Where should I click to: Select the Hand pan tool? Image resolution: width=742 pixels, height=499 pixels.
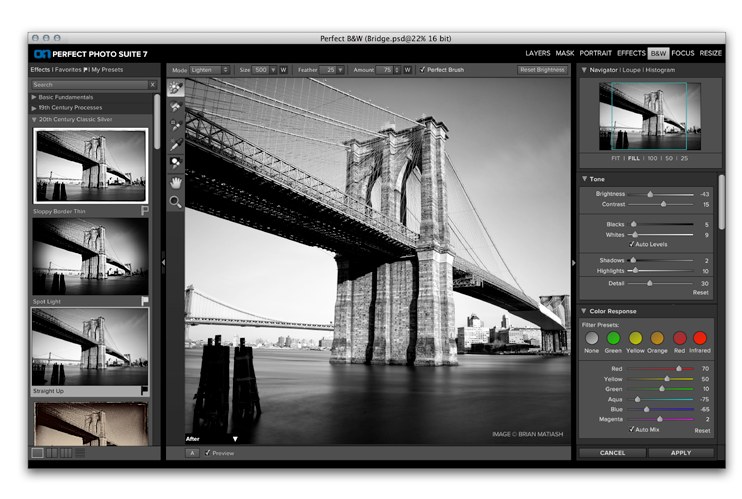click(176, 183)
